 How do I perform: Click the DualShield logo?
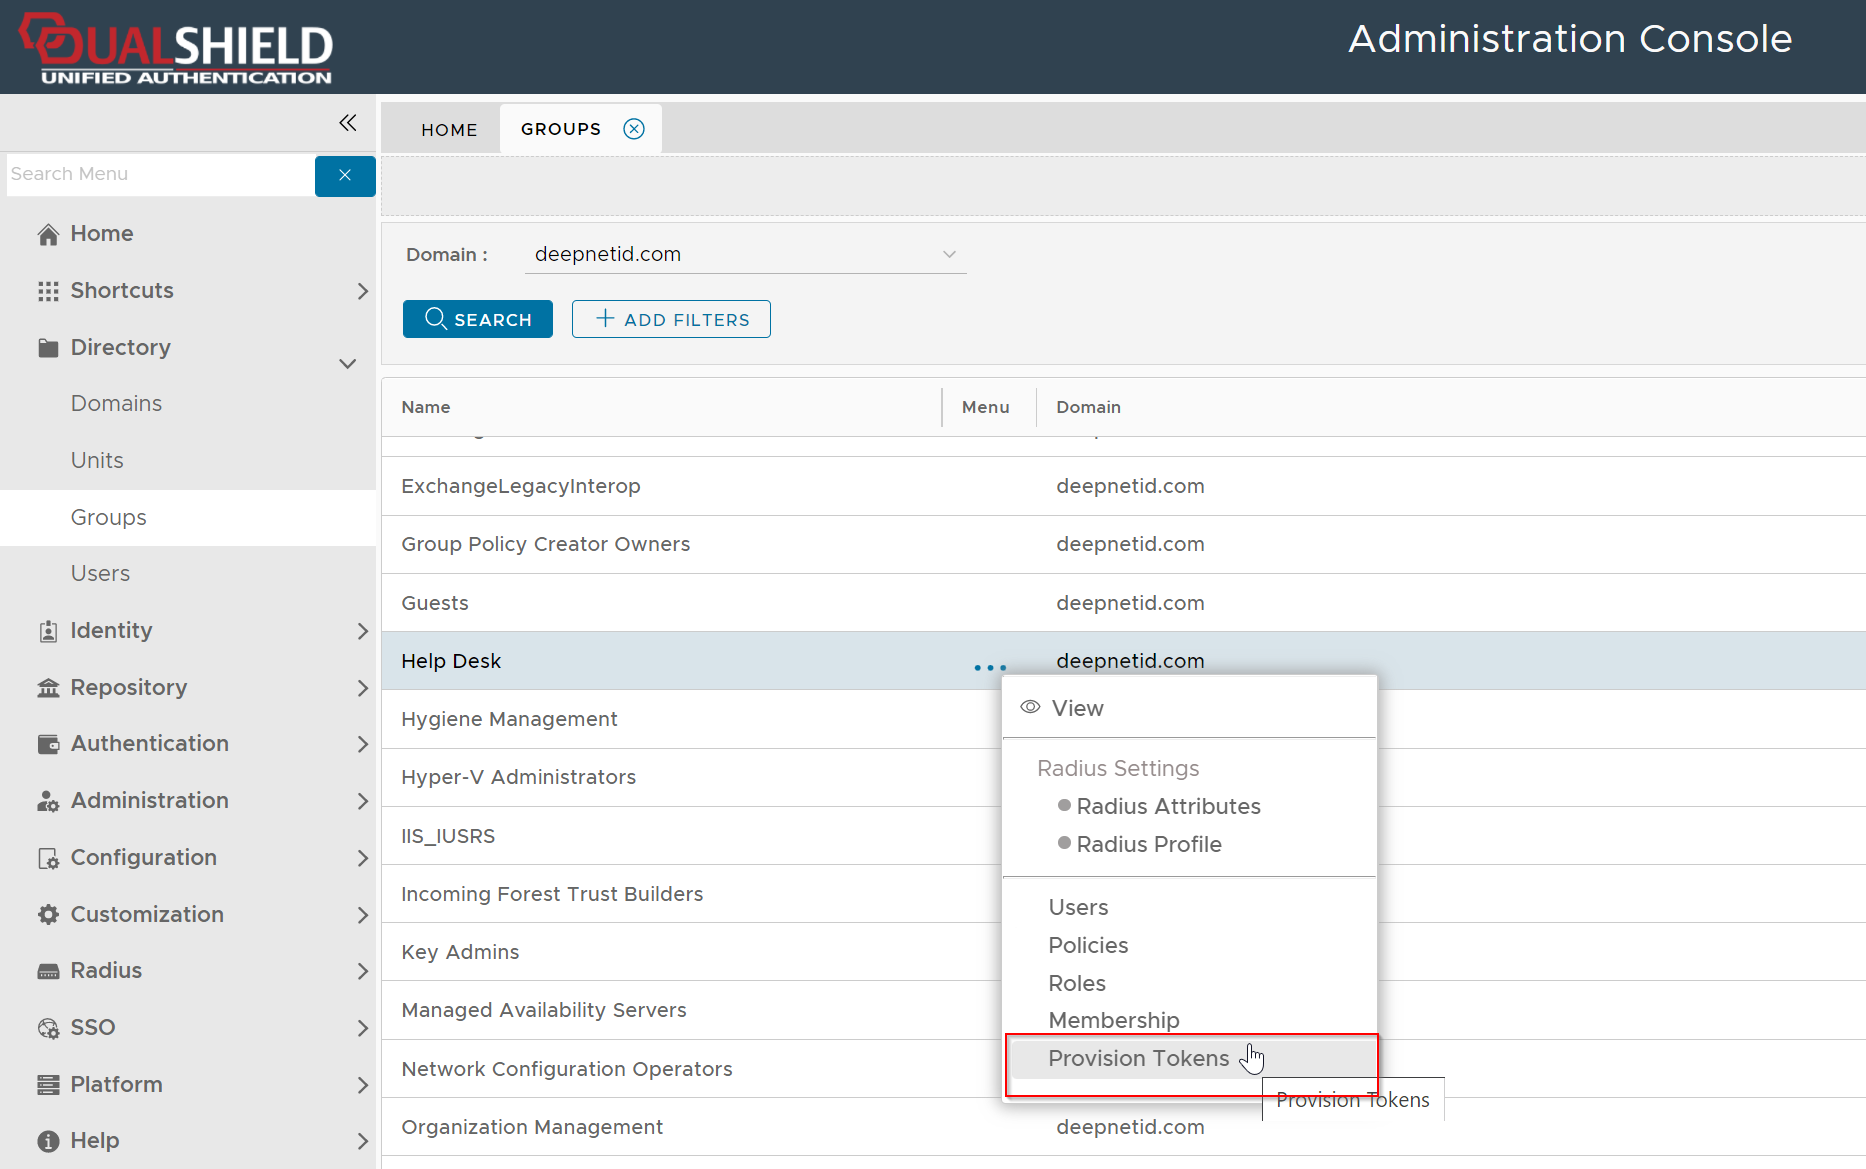click(177, 48)
